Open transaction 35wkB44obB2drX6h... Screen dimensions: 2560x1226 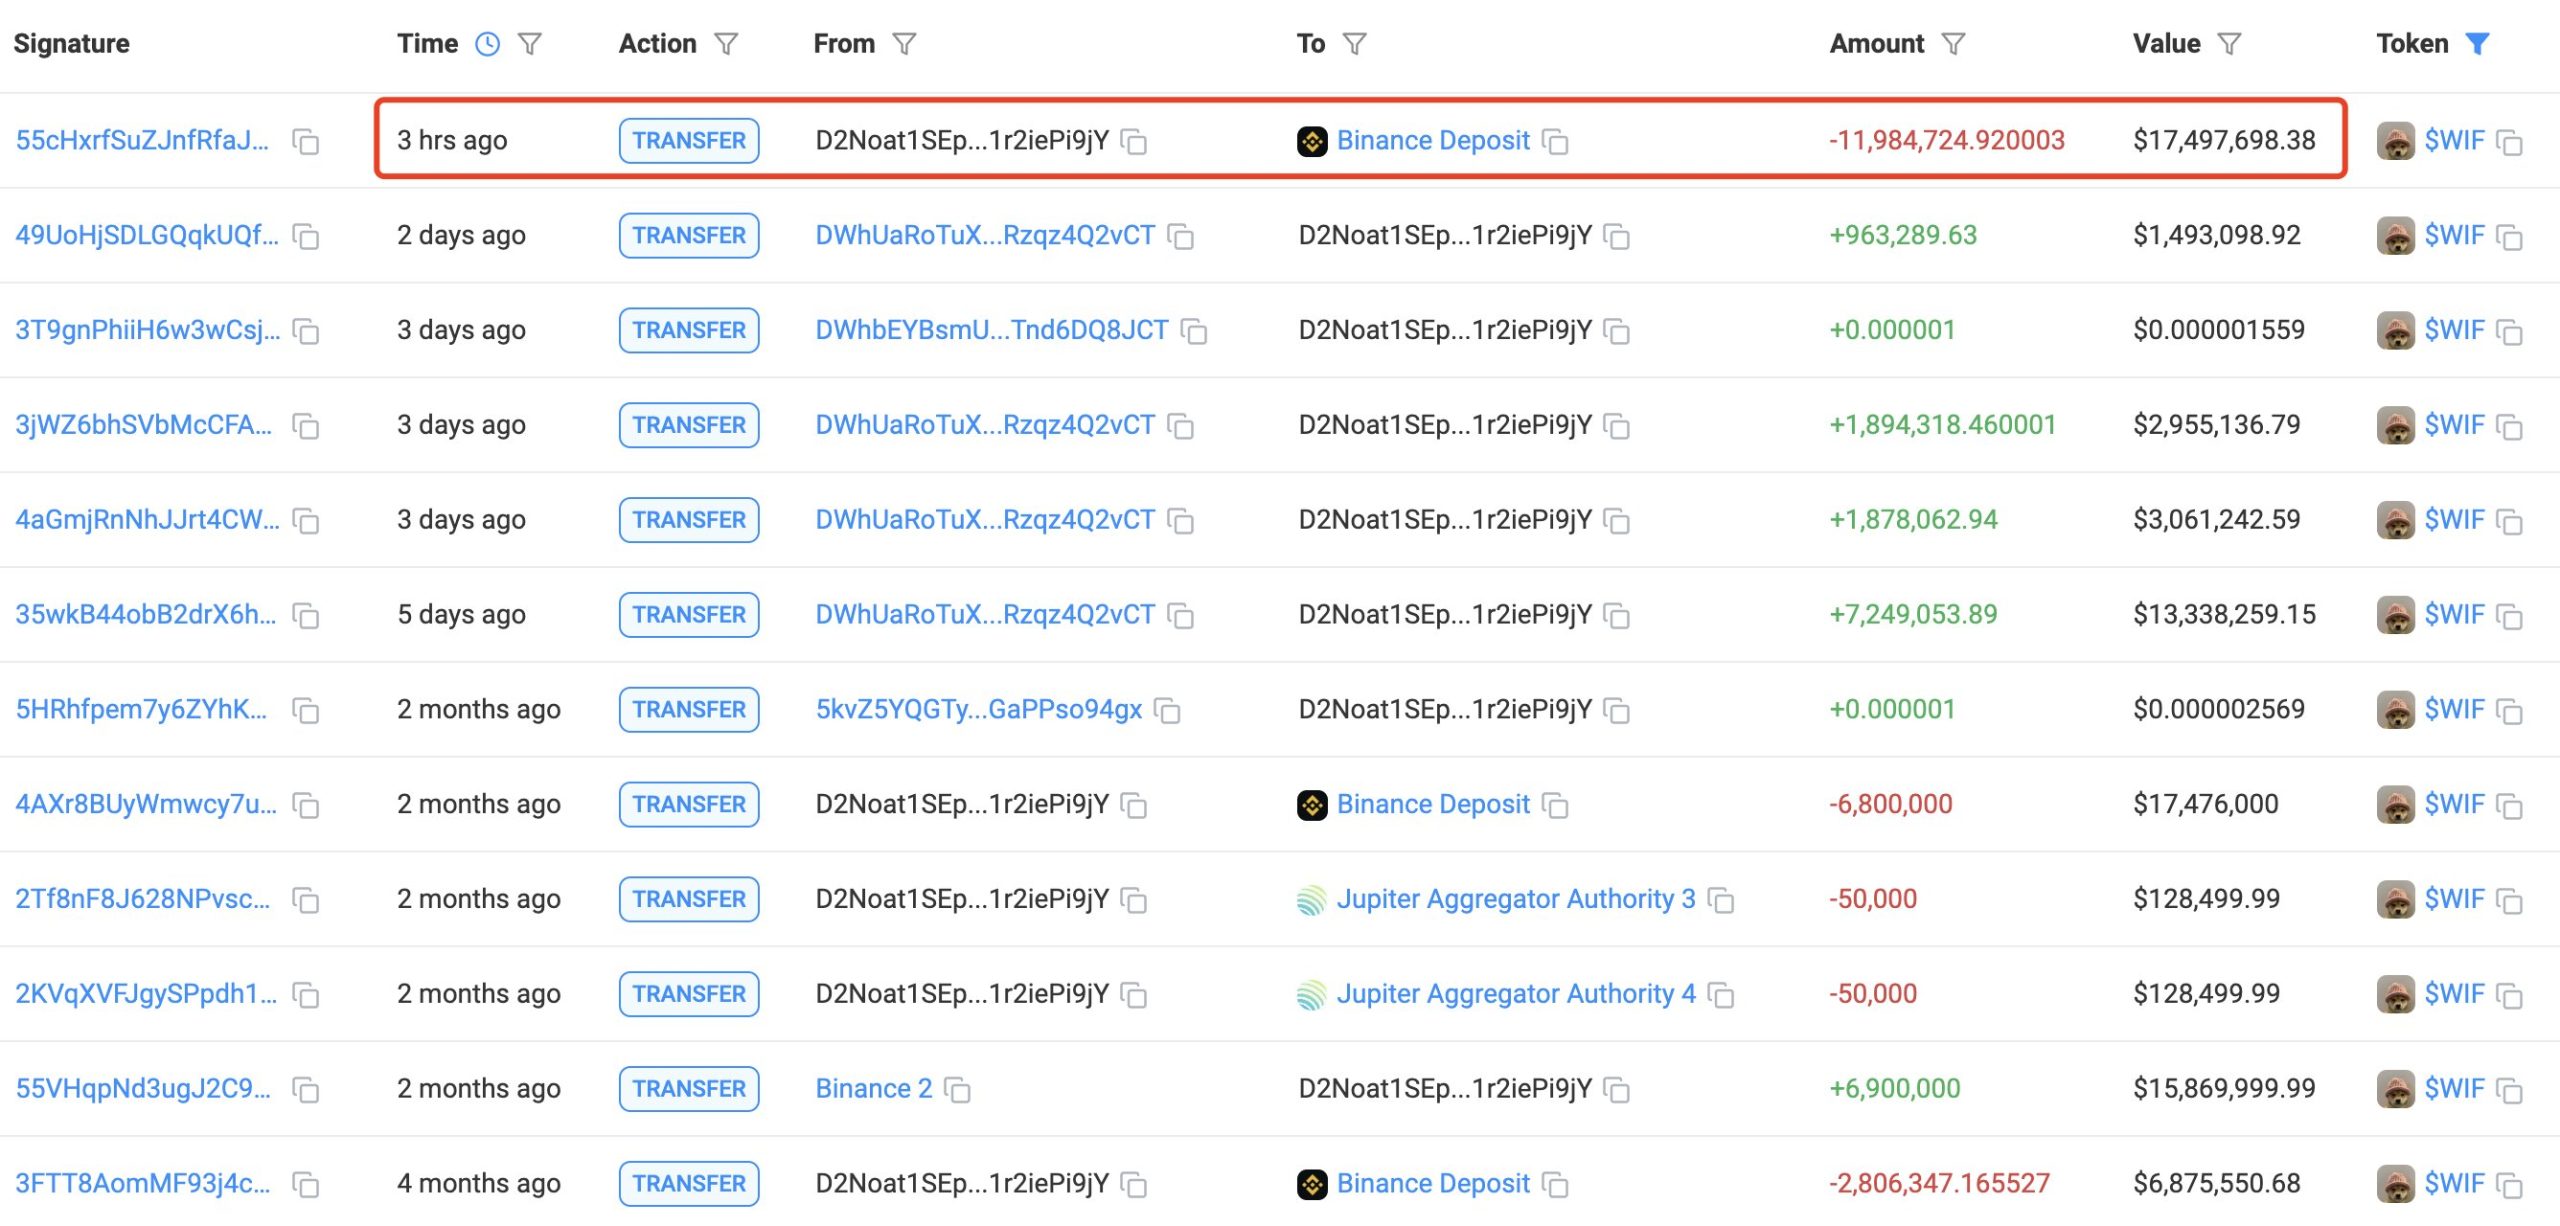click(x=145, y=614)
